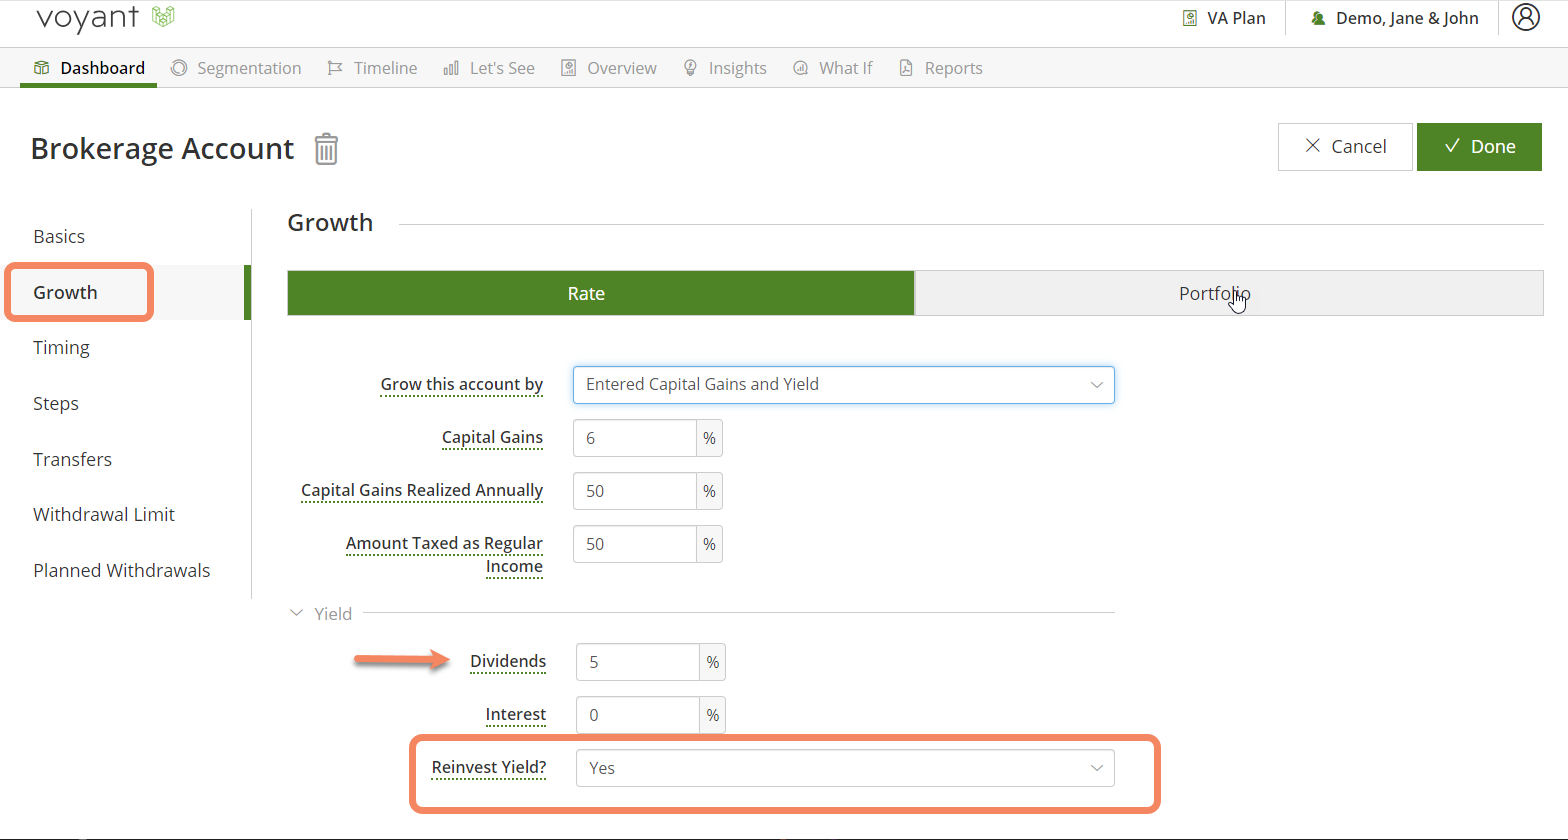Open the user profile icon
Viewport: 1568px width, 840px height.
[x=1525, y=17]
